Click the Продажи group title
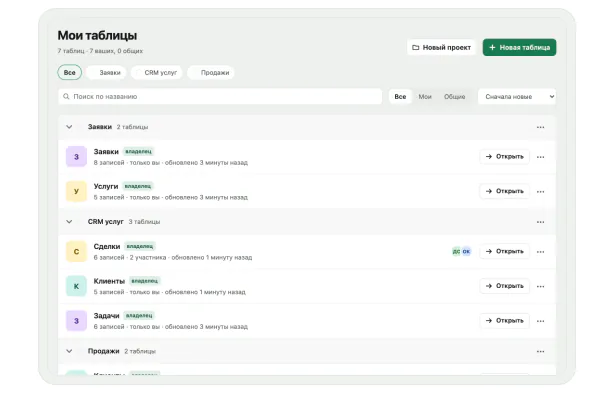This screenshot has height=398, width=612. pyautogui.click(x=103, y=351)
